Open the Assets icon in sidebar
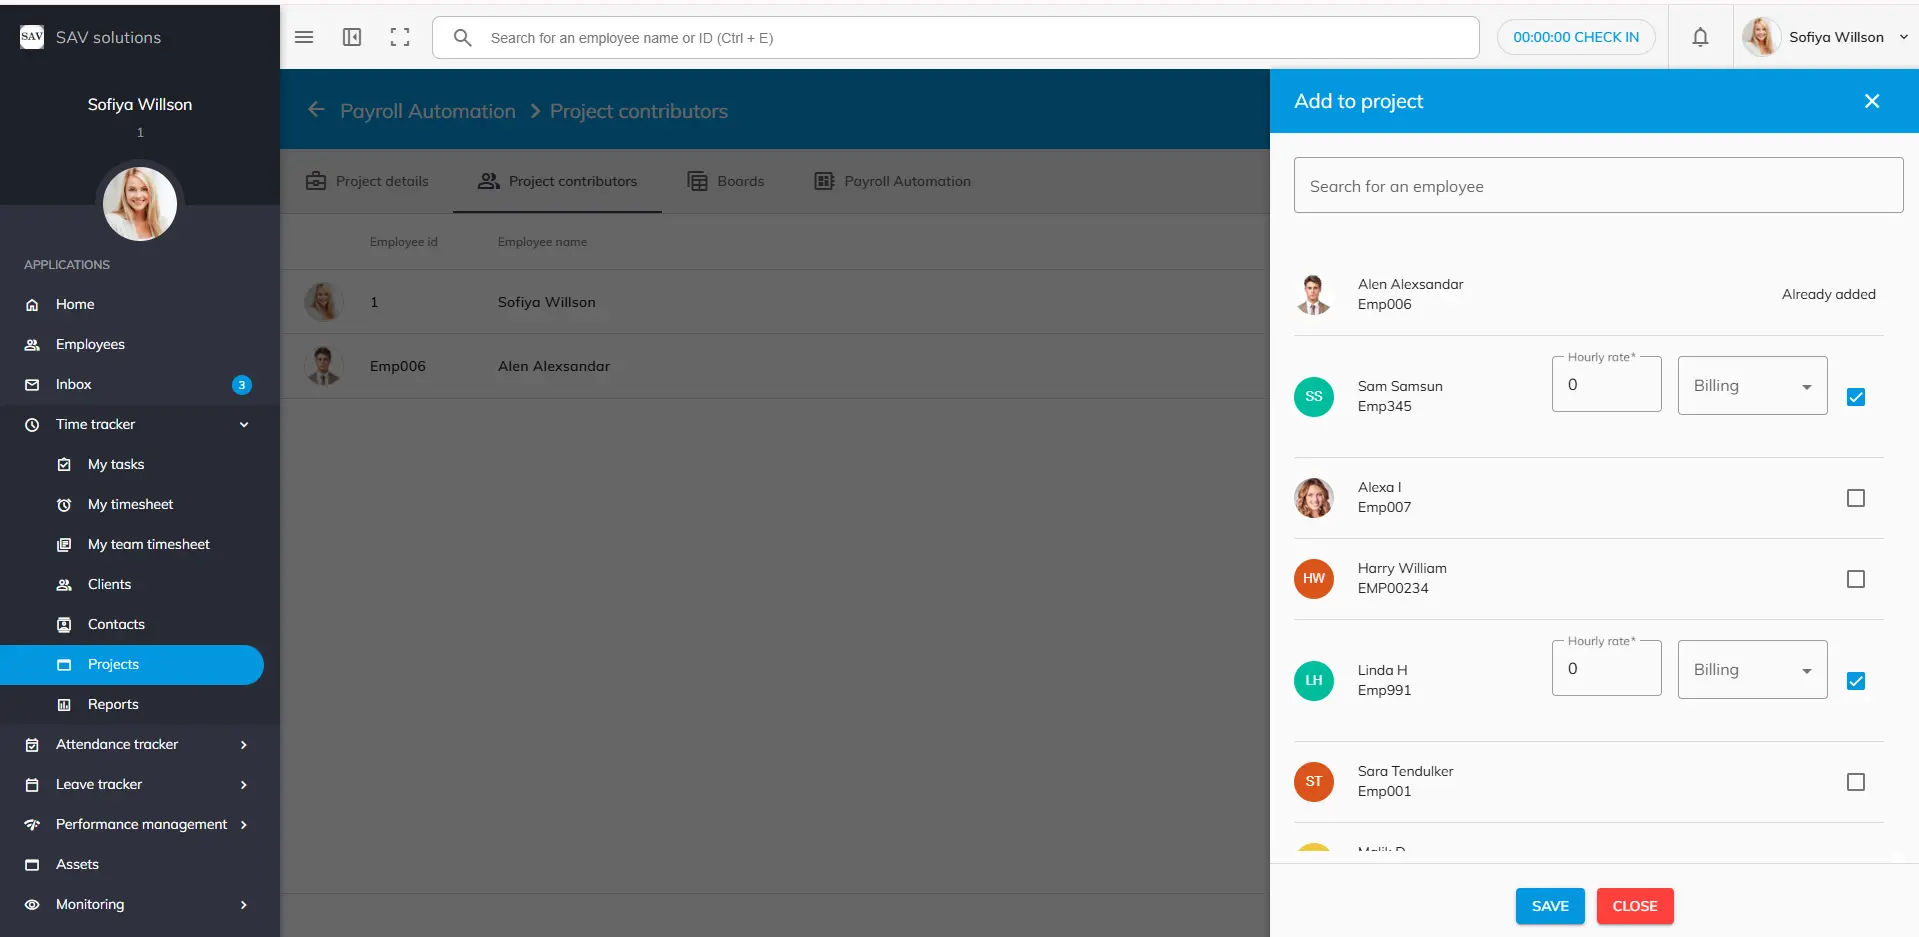Image resolution: width=1919 pixels, height=937 pixels. [x=32, y=865]
